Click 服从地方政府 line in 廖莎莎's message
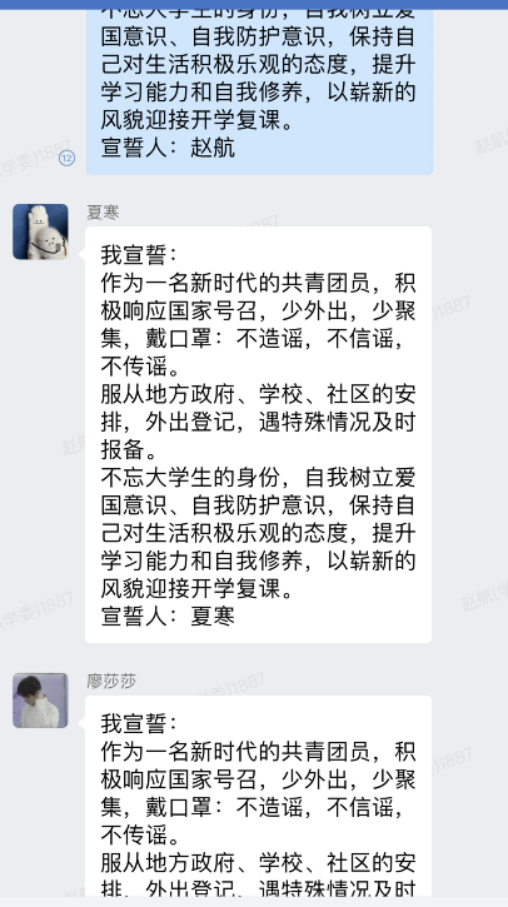The width and height of the screenshot is (508, 907). 258,863
